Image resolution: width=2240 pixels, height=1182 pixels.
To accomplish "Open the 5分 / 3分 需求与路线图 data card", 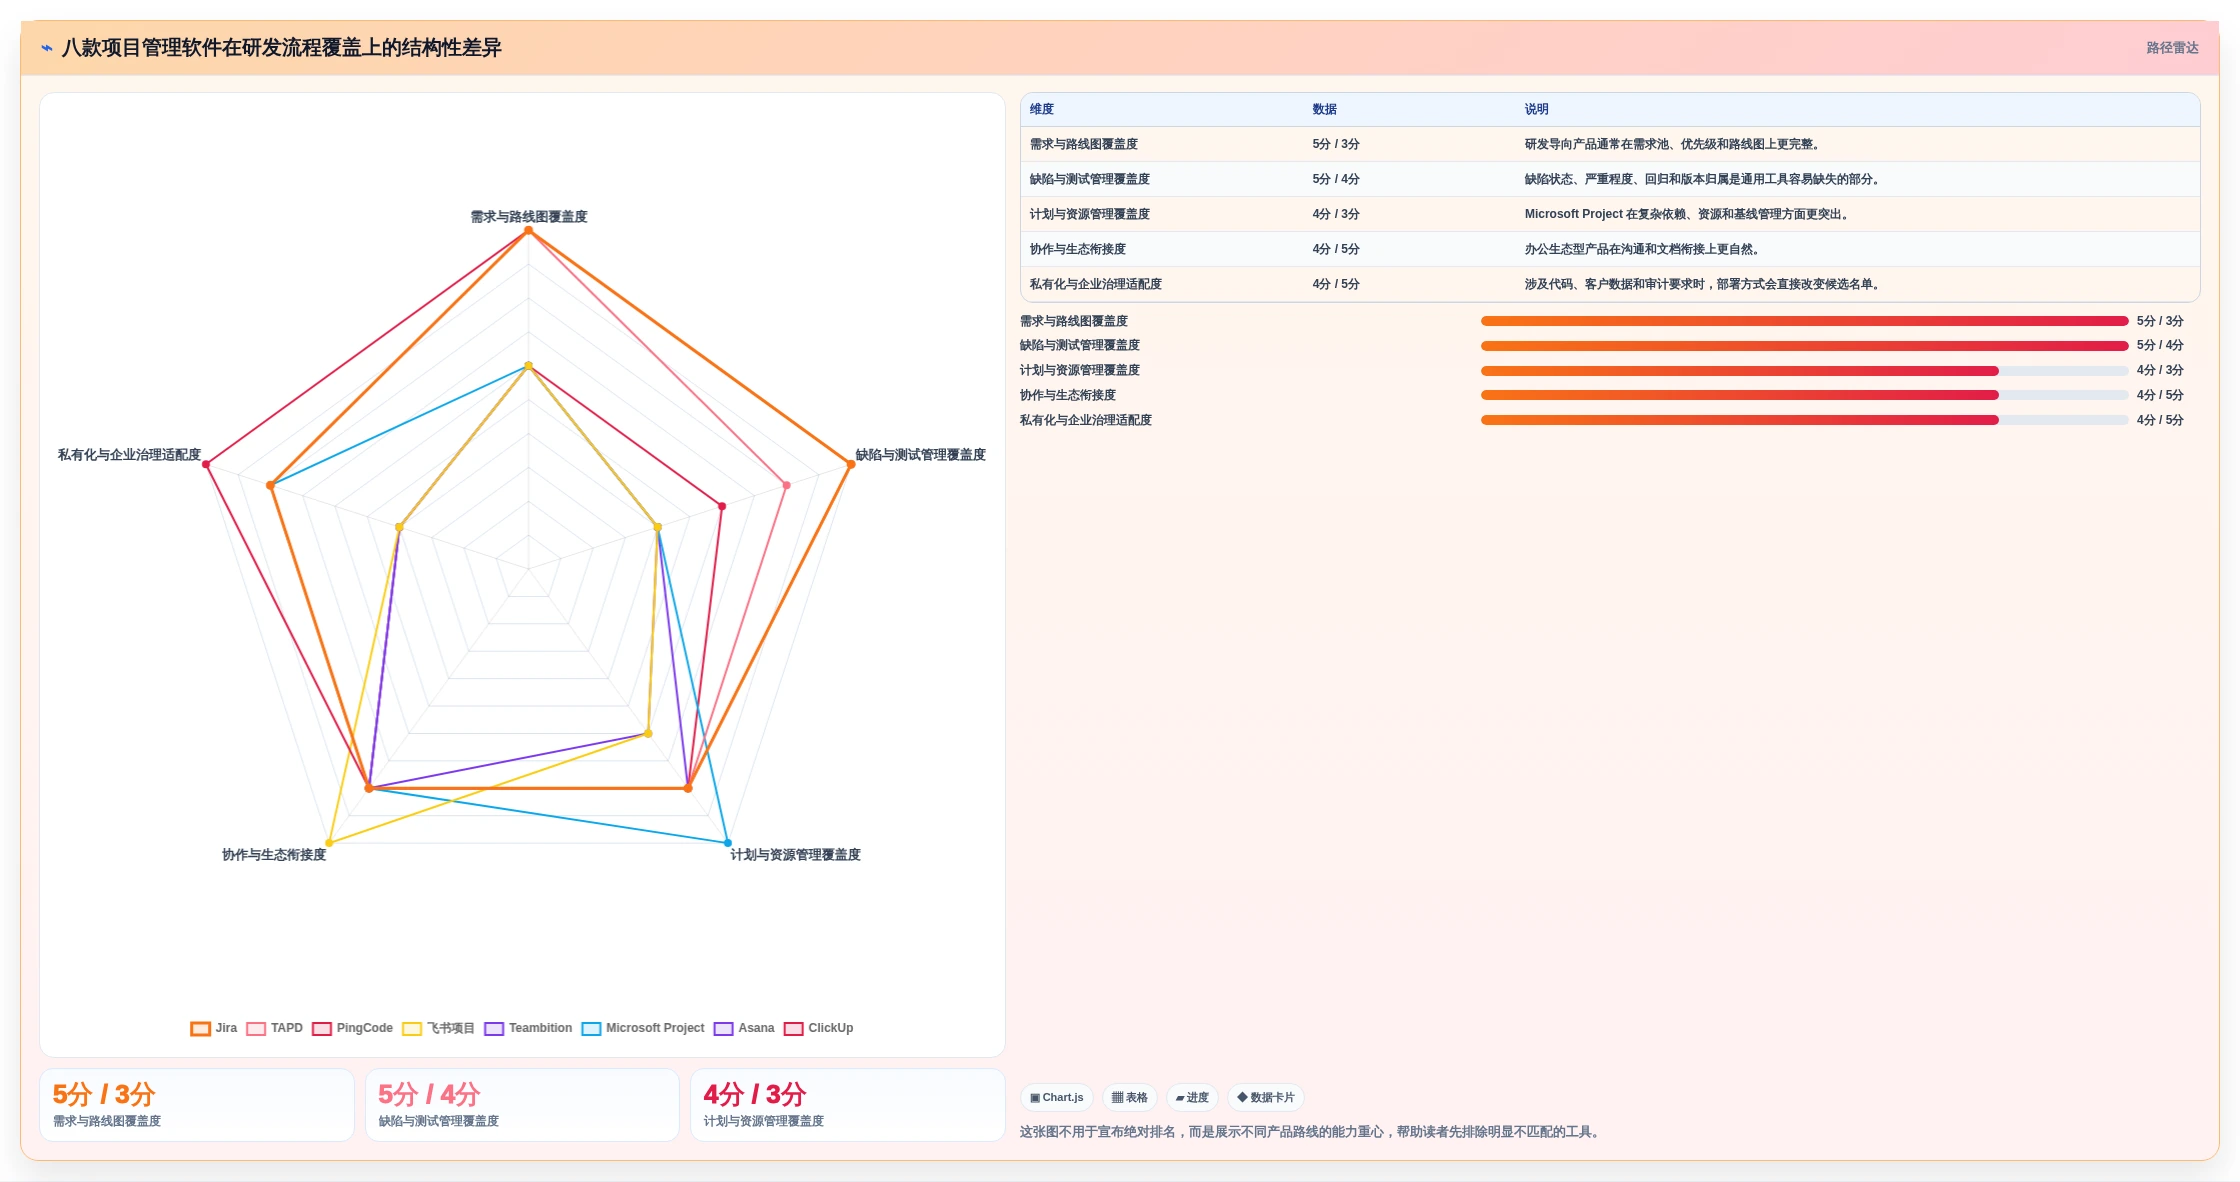I will click(197, 1105).
